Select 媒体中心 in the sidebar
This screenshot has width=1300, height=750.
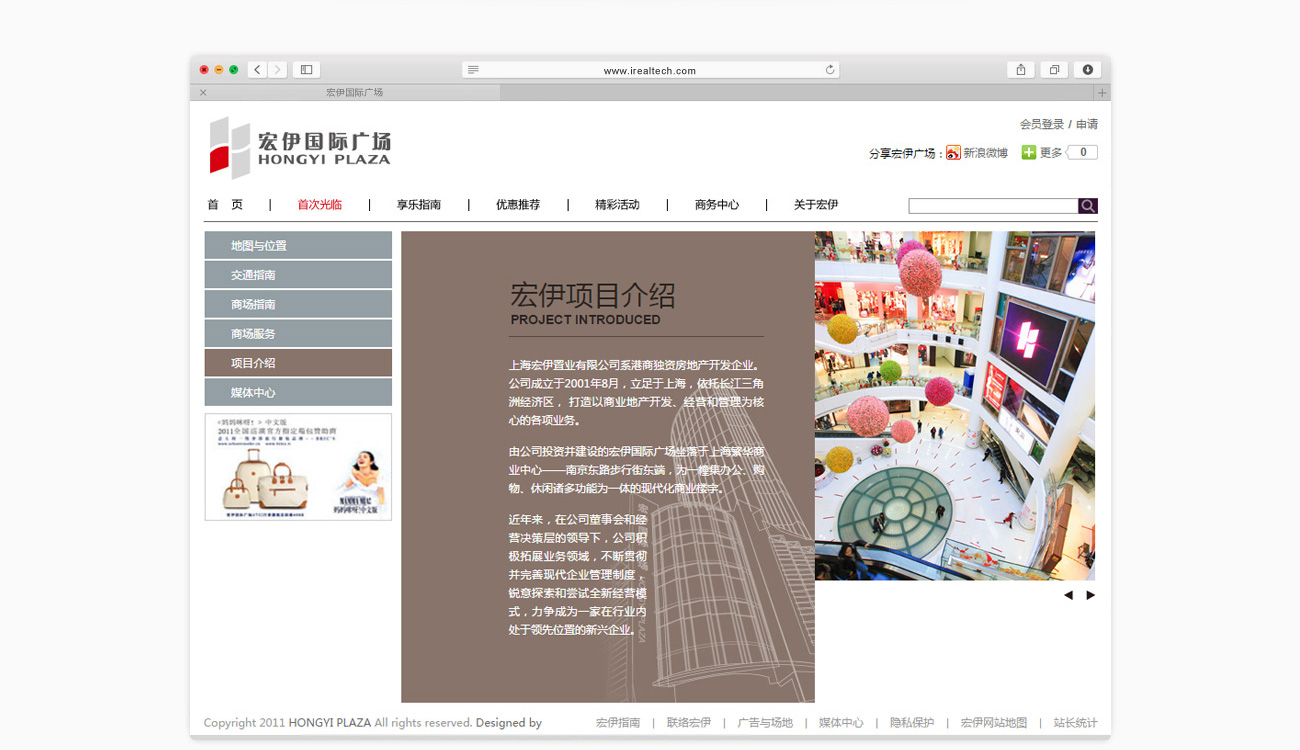click(x=298, y=392)
